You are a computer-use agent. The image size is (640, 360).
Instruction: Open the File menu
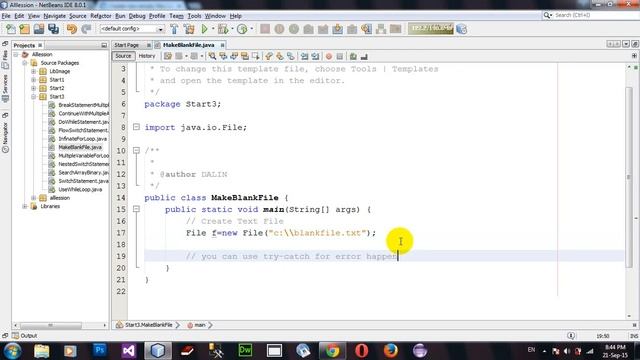click(x=6, y=16)
